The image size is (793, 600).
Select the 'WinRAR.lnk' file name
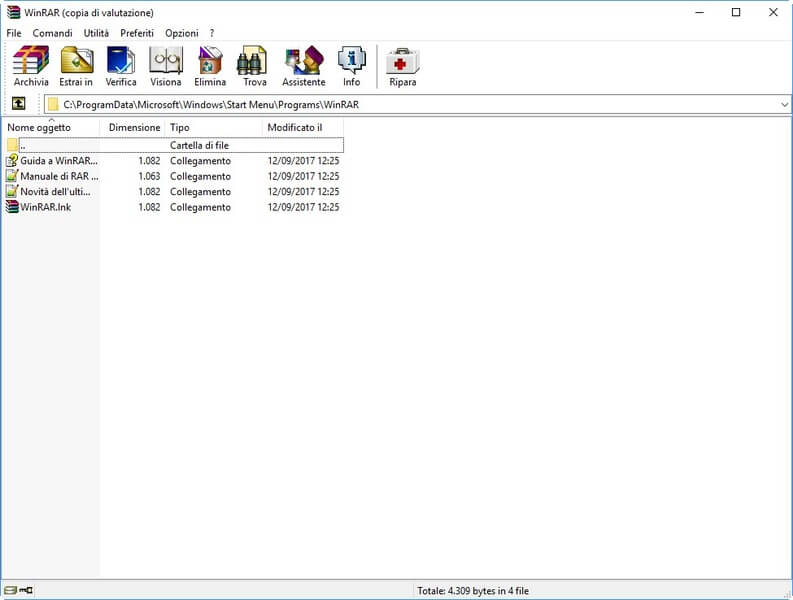click(46, 207)
